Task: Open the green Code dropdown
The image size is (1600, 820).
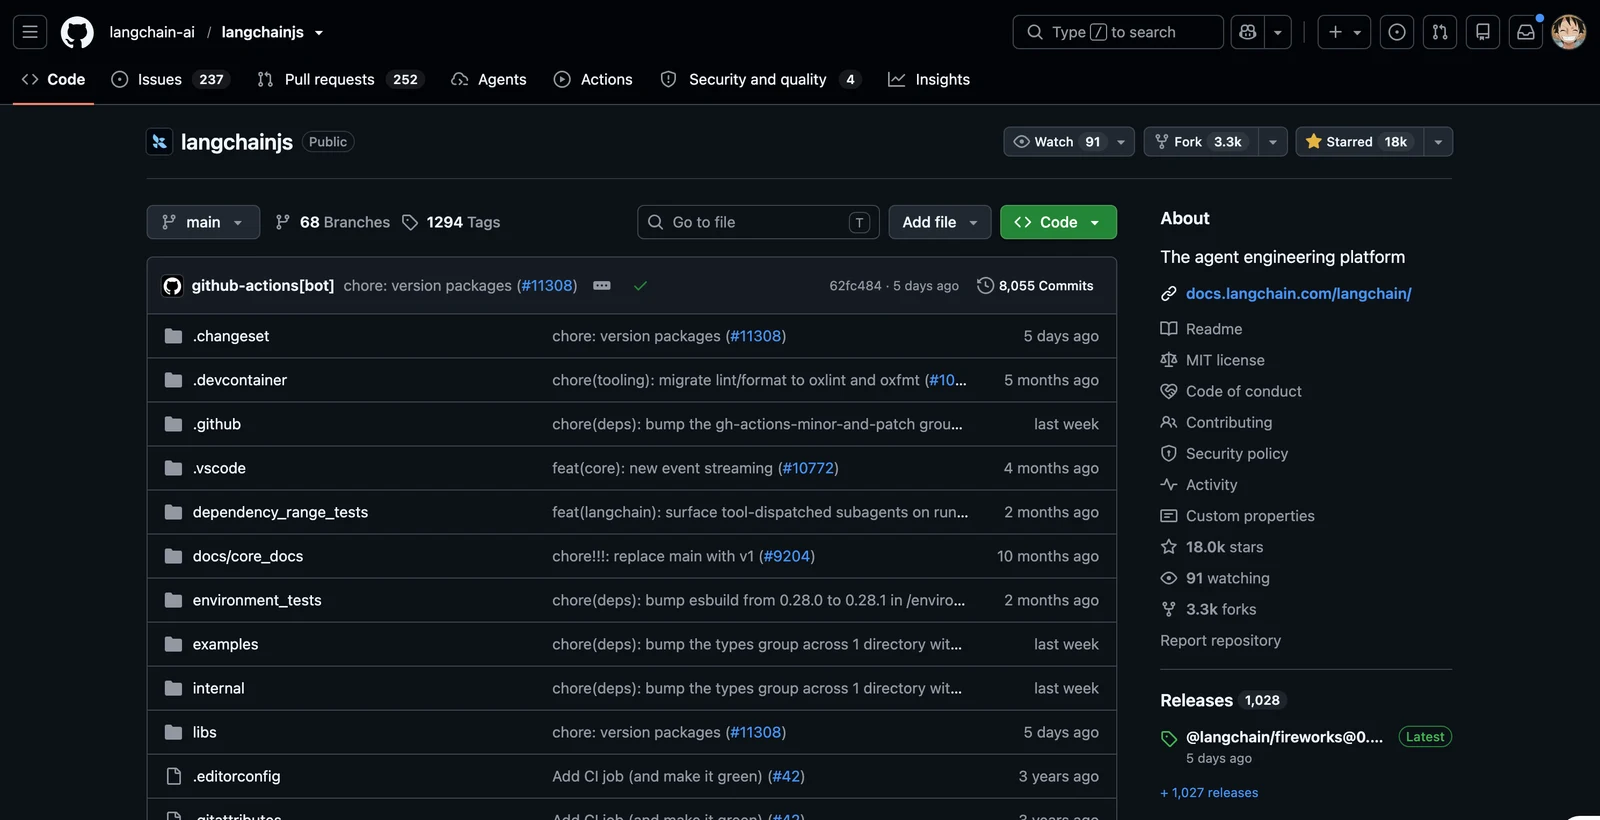Action: click(x=1058, y=222)
